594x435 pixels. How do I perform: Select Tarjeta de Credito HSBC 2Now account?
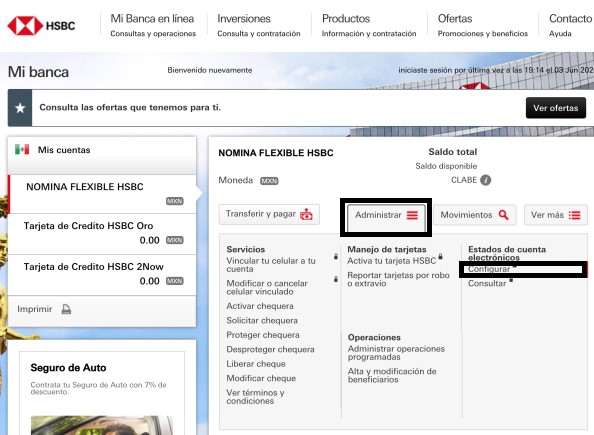(x=102, y=275)
